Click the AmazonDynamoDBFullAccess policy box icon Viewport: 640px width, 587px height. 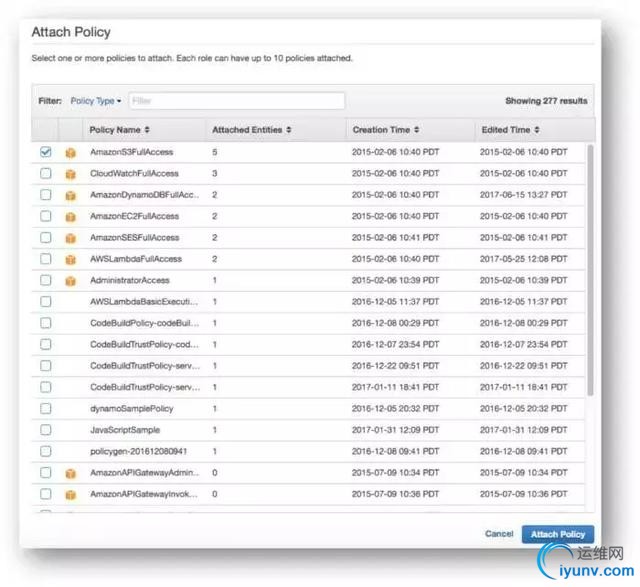click(70, 195)
